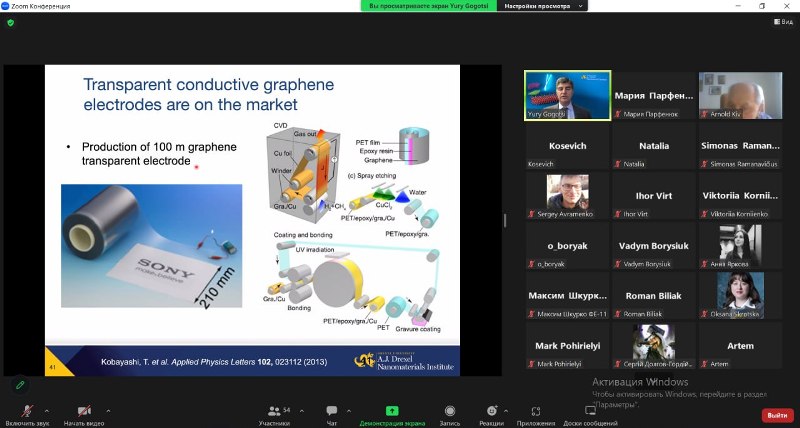800x428 pixels.
Task: Click the A.J. Drexel Nanomaterials Institute logo
Action: [x=404, y=361]
